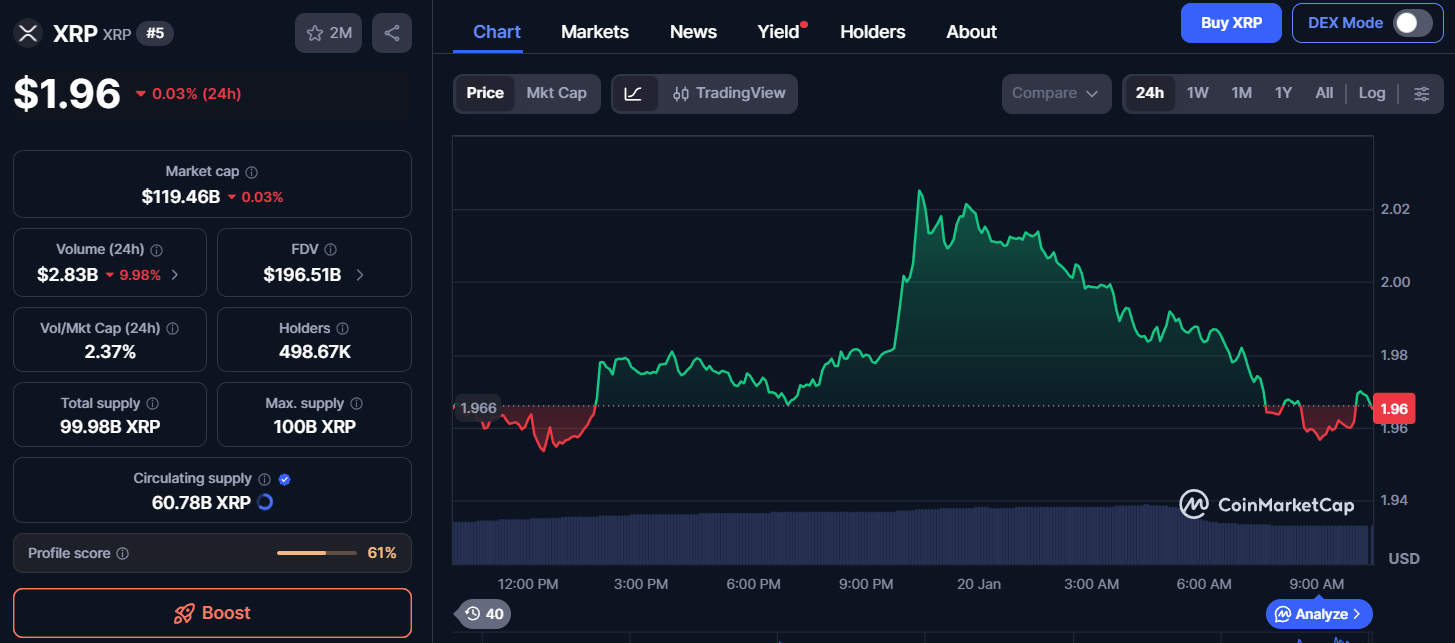Image resolution: width=1455 pixels, height=643 pixels.
Task: Switch chart to Mkt Cap view
Action: coord(556,93)
